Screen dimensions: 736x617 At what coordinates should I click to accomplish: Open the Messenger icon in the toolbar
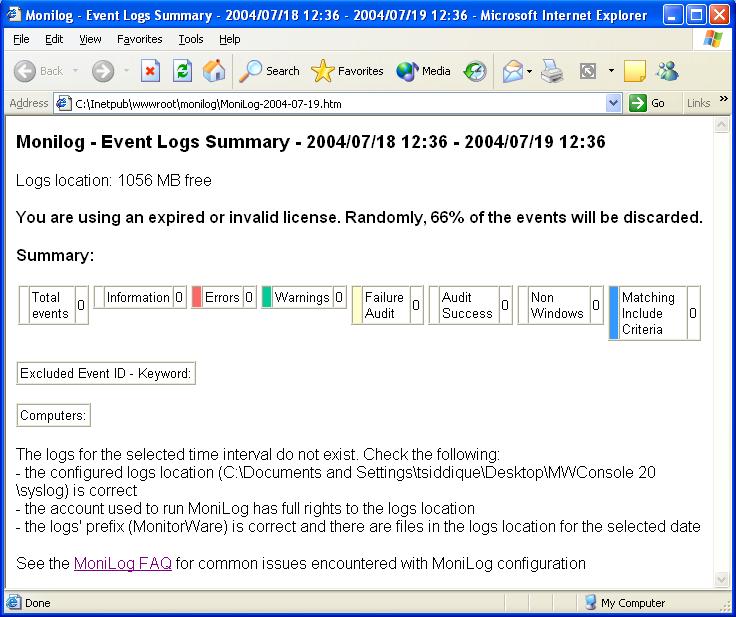667,71
